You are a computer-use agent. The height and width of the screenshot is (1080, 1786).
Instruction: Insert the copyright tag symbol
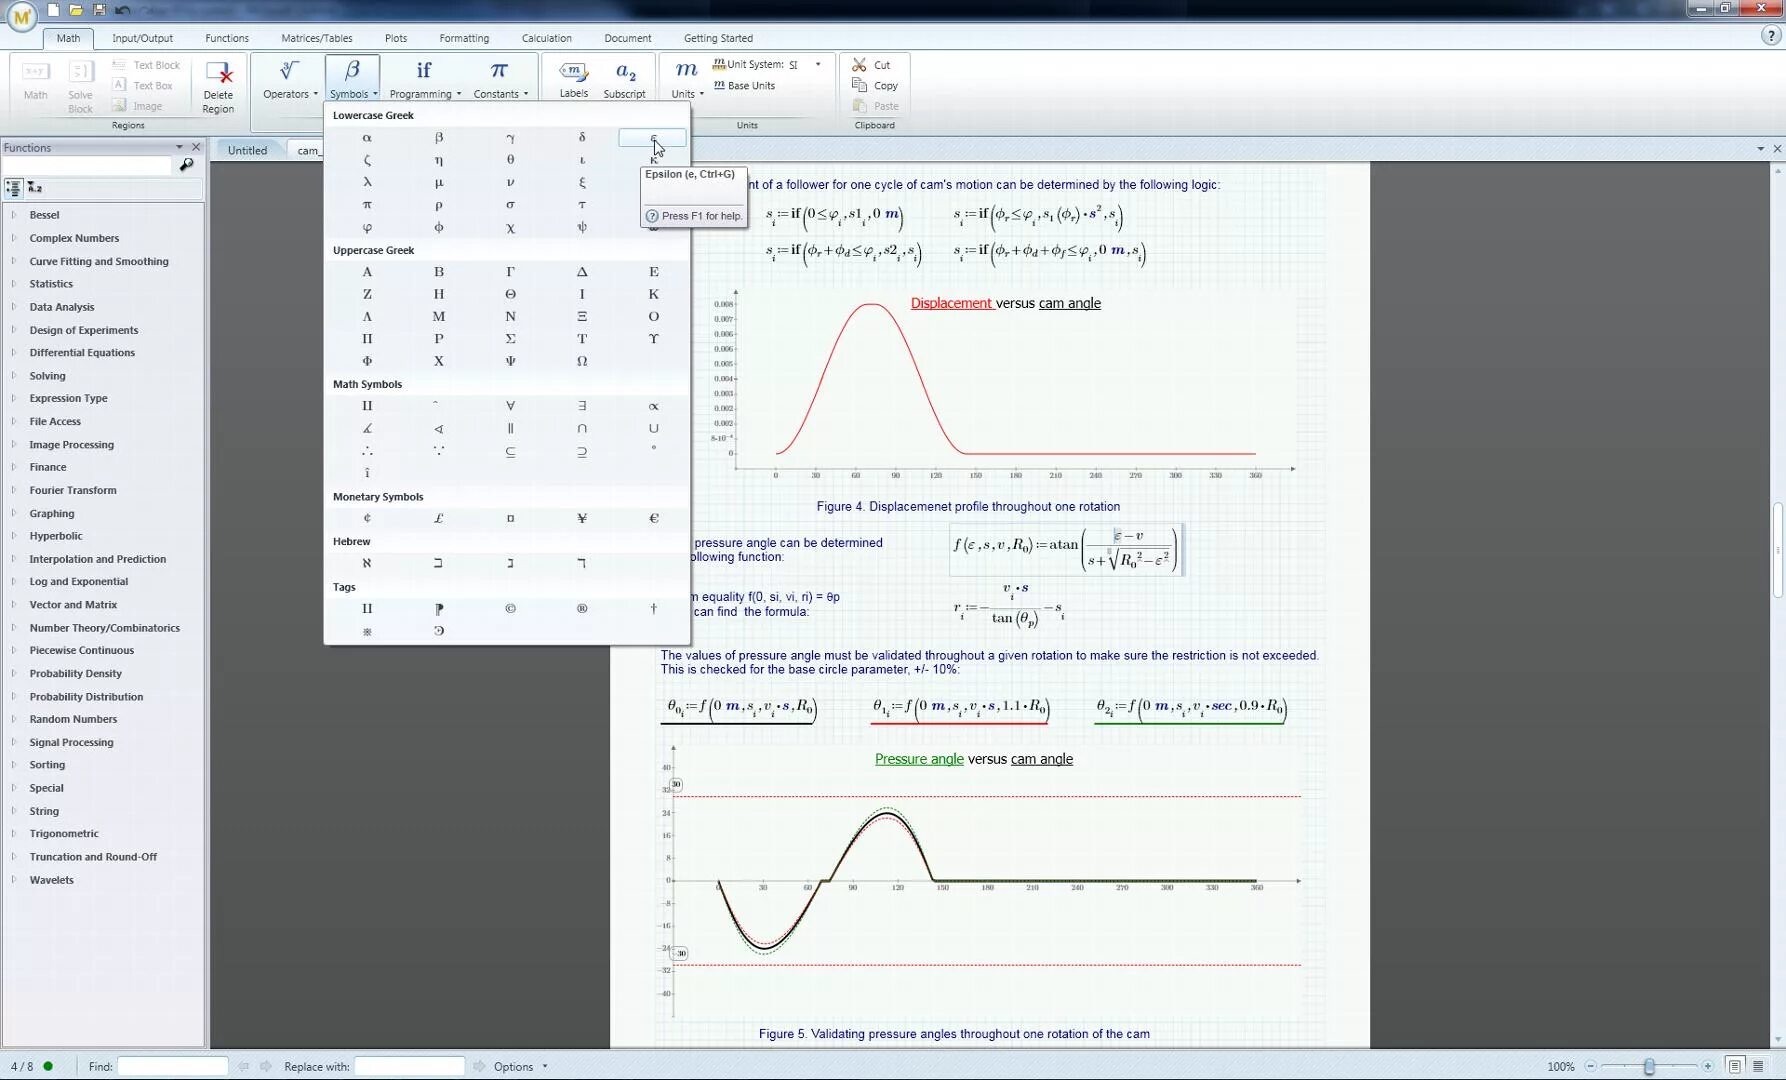[510, 608]
